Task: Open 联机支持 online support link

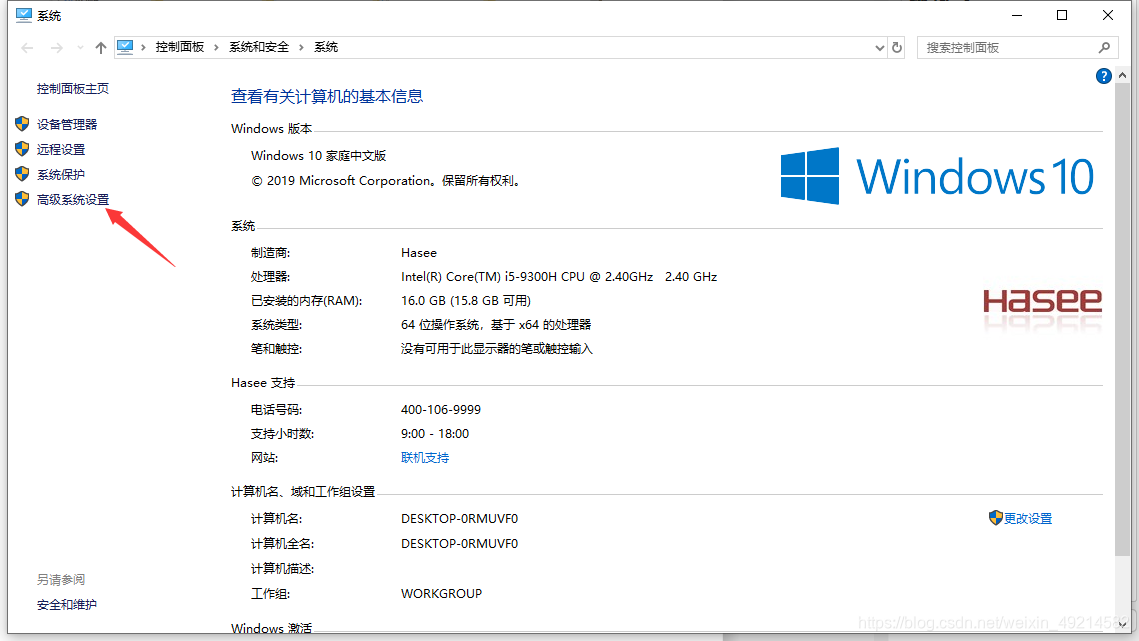Action: pos(425,458)
